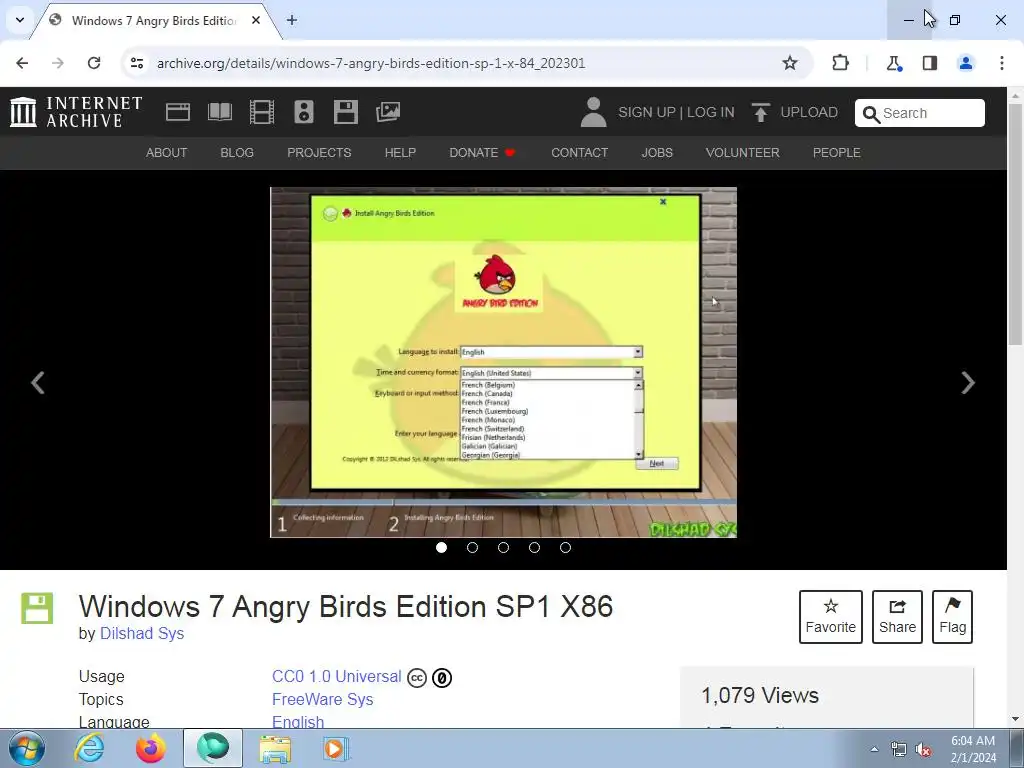This screenshot has height=768, width=1024.
Task: Open the media player taskbar icon
Action: point(336,748)
